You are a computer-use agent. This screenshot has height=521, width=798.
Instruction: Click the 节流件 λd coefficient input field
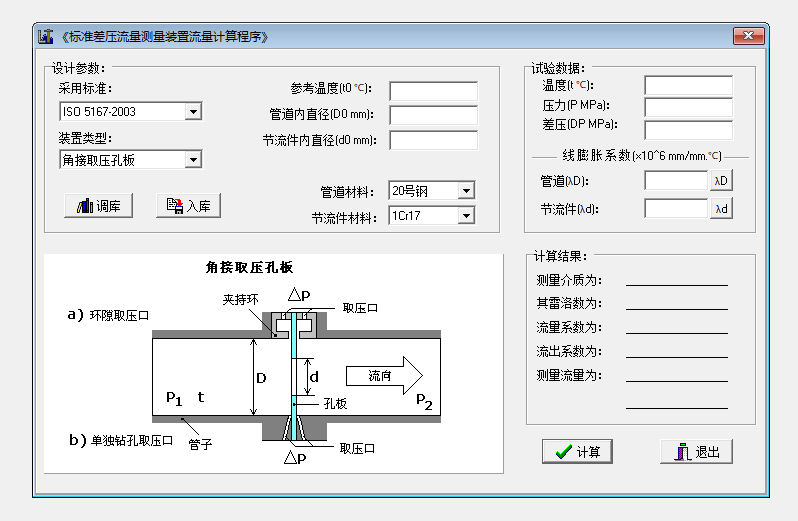[x=675, y=209]
